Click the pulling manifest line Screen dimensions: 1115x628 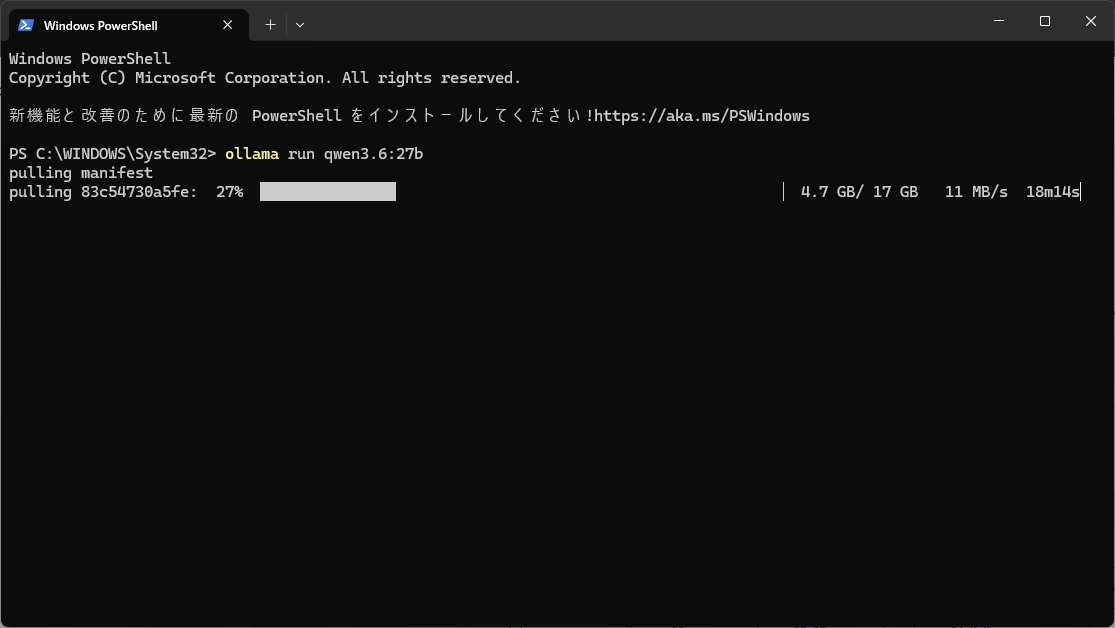click(80, 173)
